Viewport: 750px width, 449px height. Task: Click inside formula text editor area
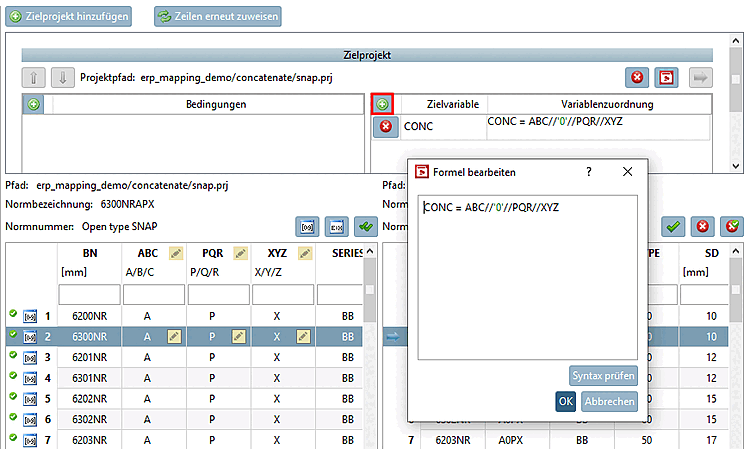coord(528,277)
